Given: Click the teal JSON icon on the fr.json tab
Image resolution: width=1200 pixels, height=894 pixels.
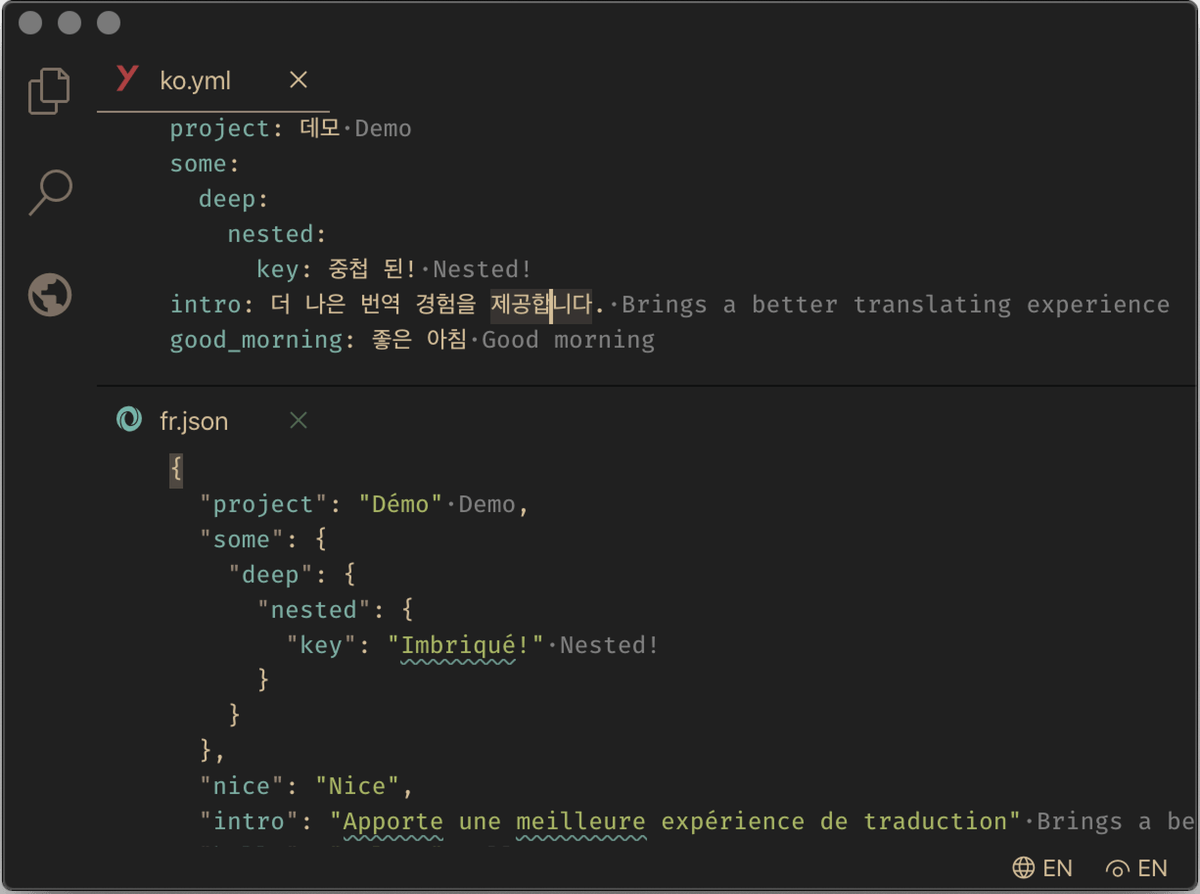Looking at the screenshot, I should tap(128, 420).
